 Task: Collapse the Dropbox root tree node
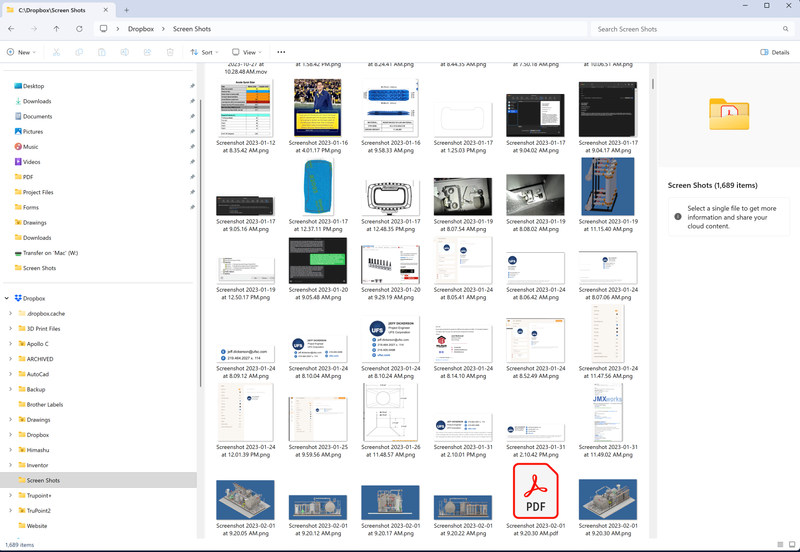tap(7, 298)
